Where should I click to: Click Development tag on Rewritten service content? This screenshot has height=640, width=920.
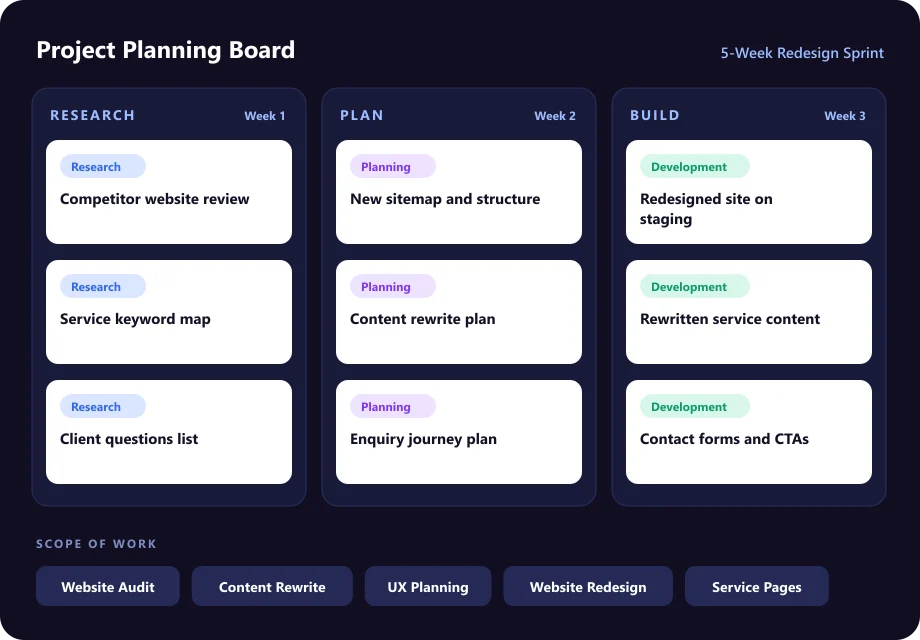click(695, 286)
